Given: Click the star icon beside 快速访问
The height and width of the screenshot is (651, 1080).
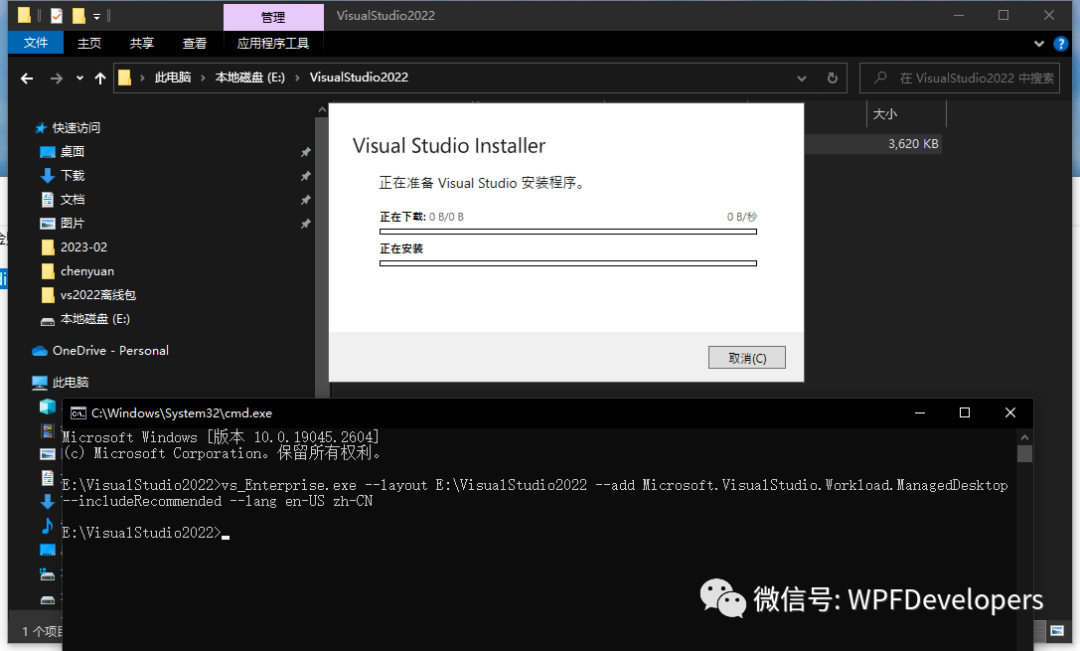Looking at the screenshot, I should coord(41,127).
